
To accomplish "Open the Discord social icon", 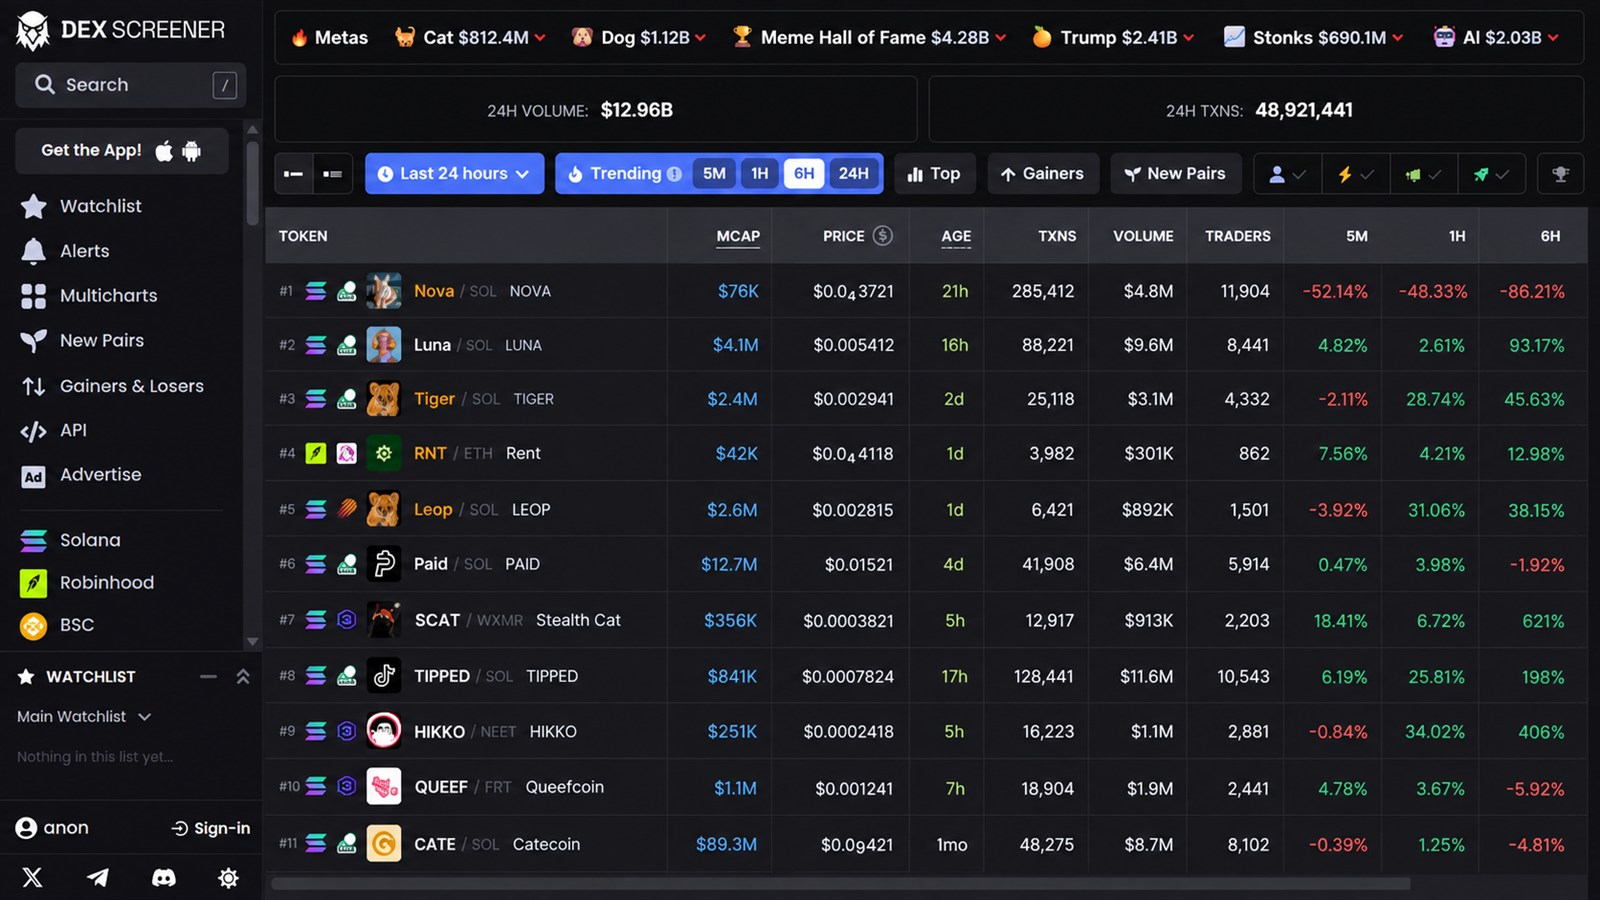I will coord(164,878).
